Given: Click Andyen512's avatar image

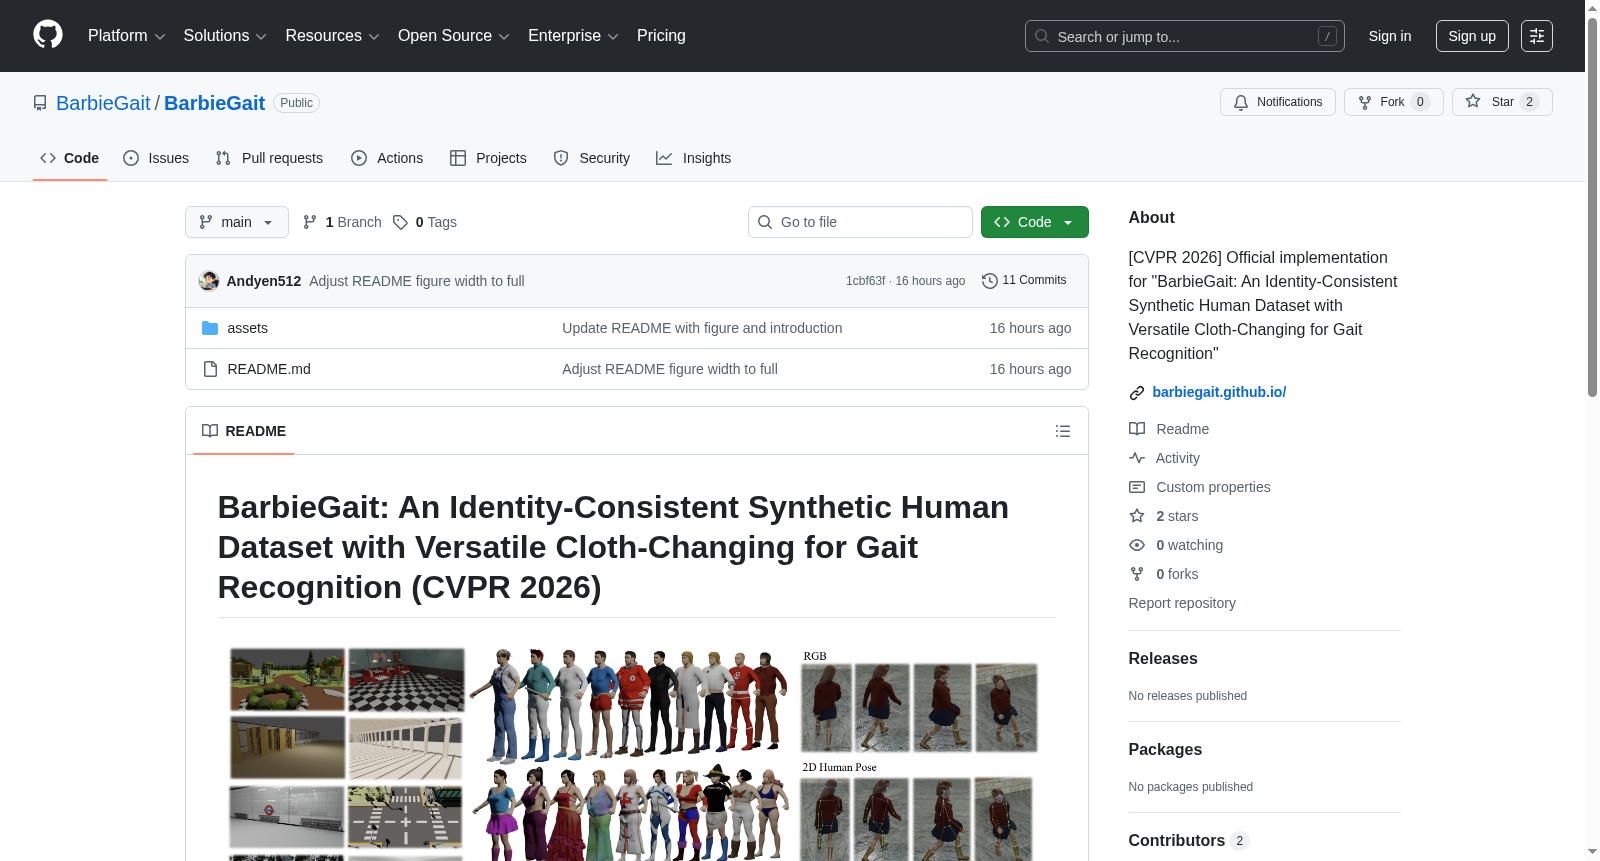Looking at the screenshot, I should coord(209,281).
